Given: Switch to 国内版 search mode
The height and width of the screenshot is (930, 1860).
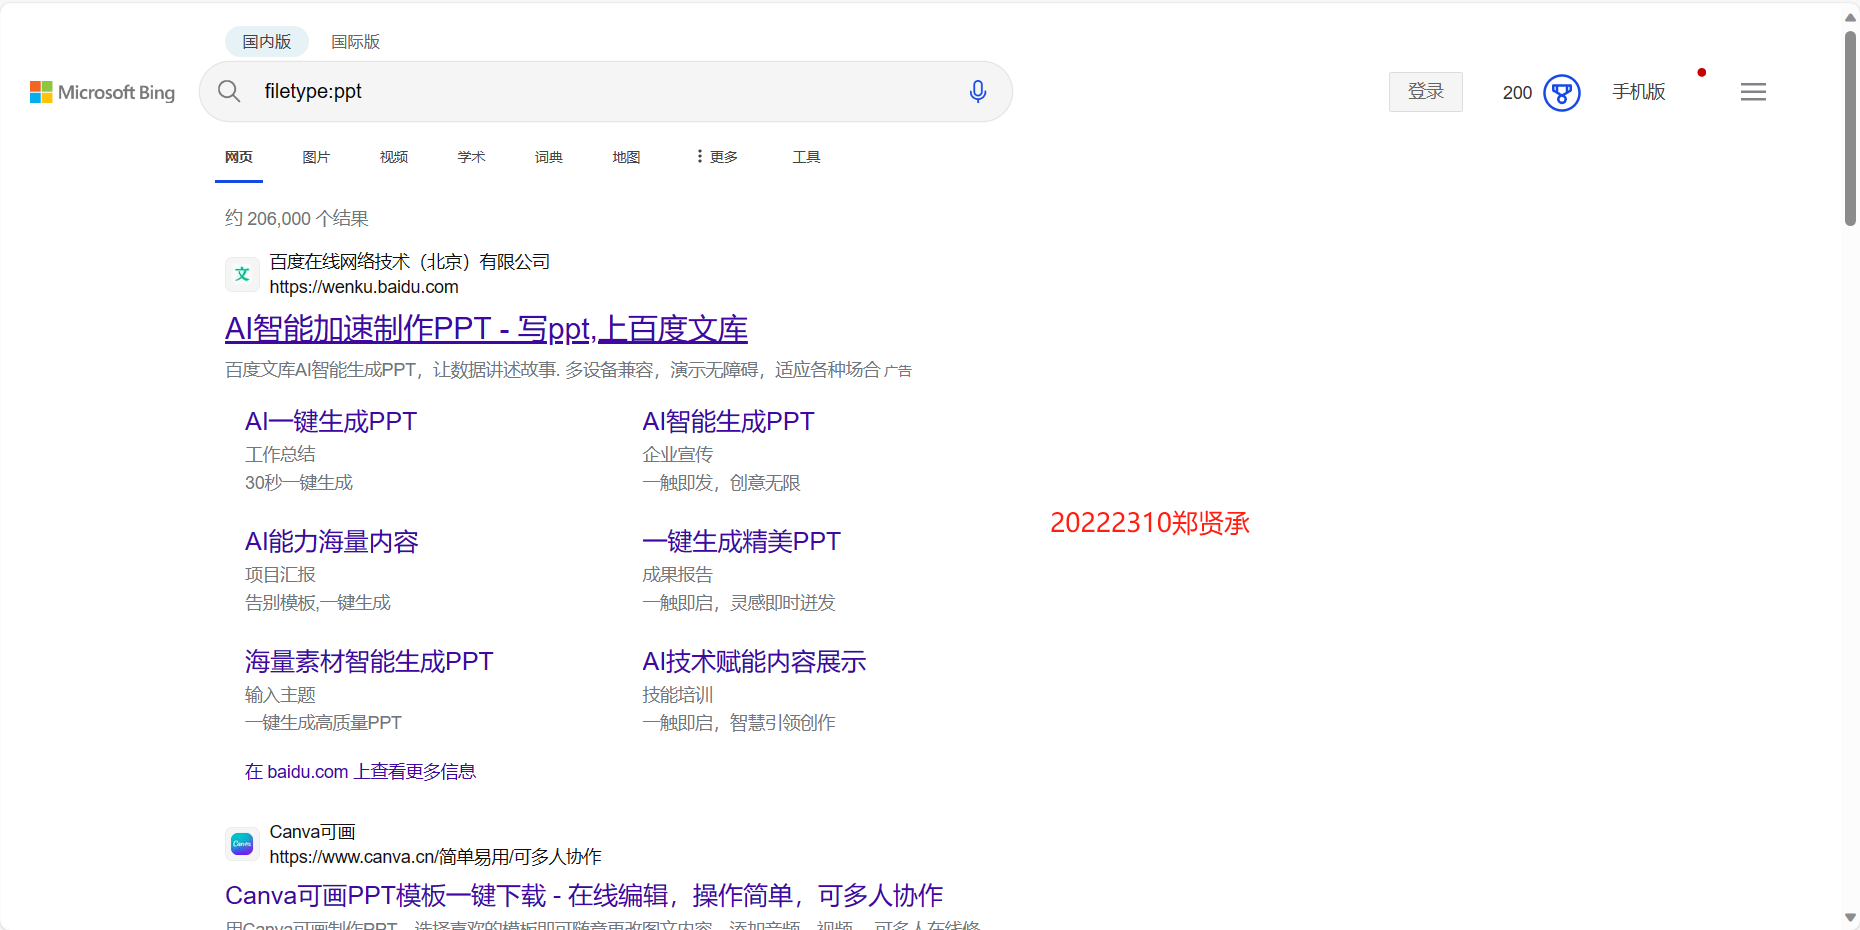Looking at the screenshot, I should (267, 41).
